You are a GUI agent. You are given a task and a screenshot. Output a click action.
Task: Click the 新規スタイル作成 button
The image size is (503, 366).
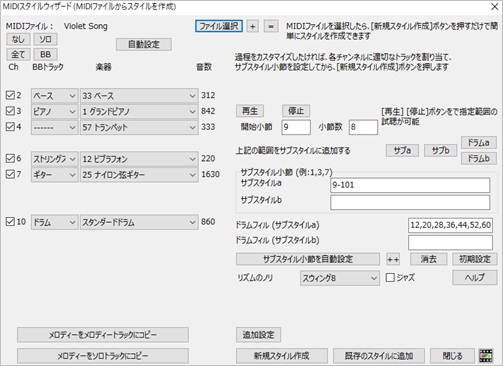point(282,356)
